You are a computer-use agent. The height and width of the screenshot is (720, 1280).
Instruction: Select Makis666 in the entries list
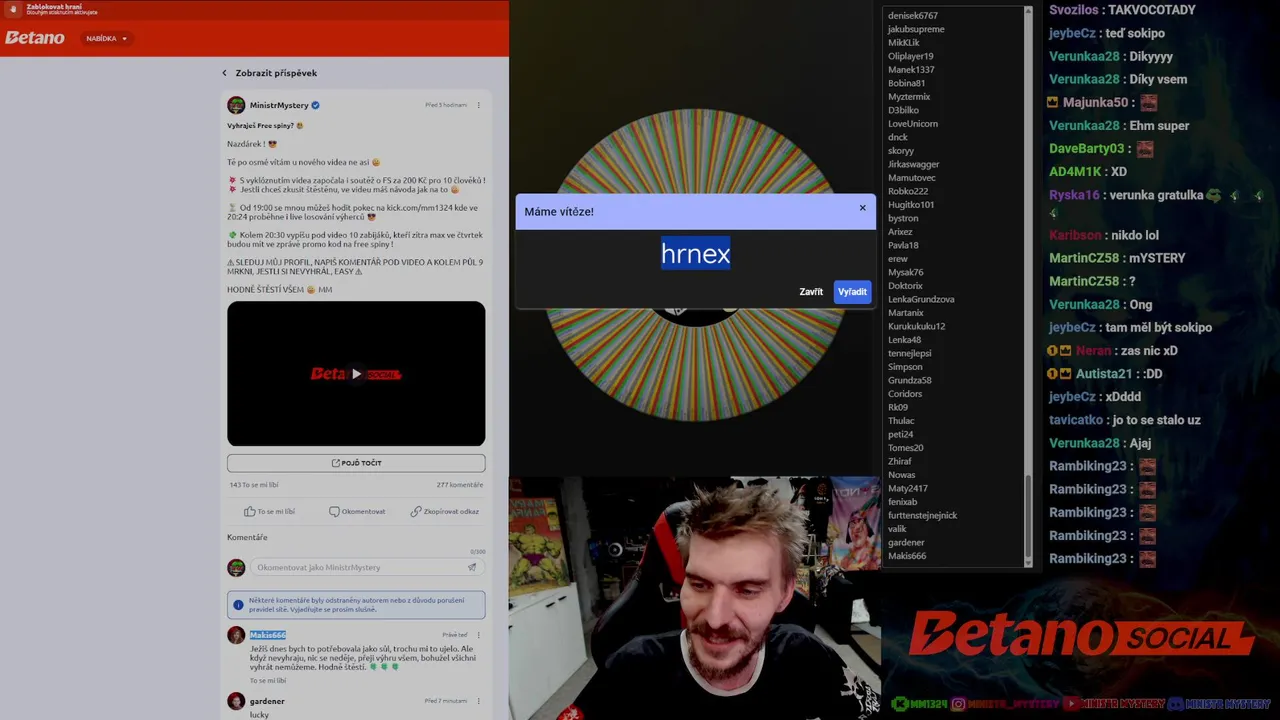coord(907,556)
